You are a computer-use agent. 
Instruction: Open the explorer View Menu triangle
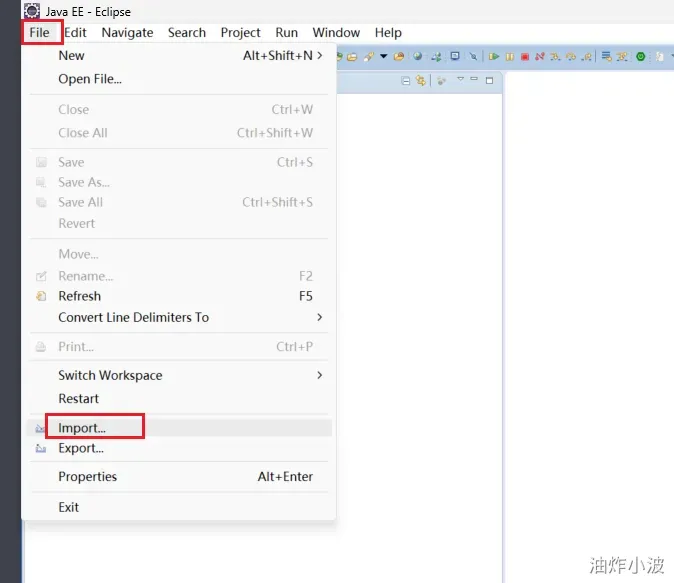point(460,79)
